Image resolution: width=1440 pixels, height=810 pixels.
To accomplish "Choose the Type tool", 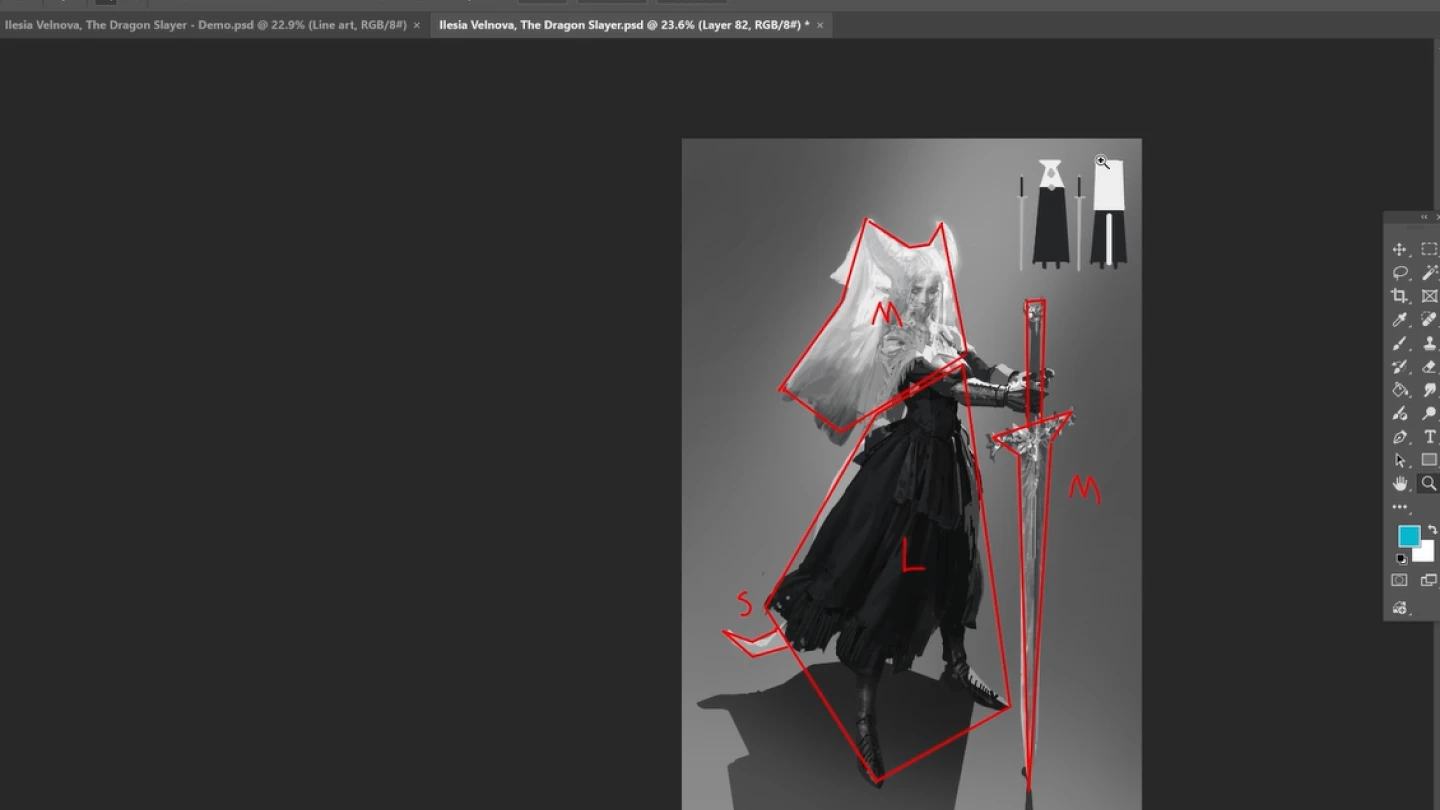I will point(1429,437).
